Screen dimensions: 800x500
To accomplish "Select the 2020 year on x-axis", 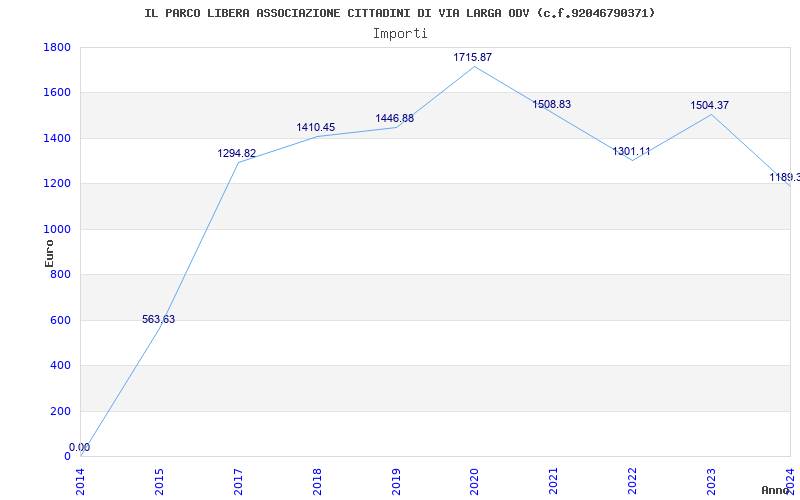I will tap(474, 480).
